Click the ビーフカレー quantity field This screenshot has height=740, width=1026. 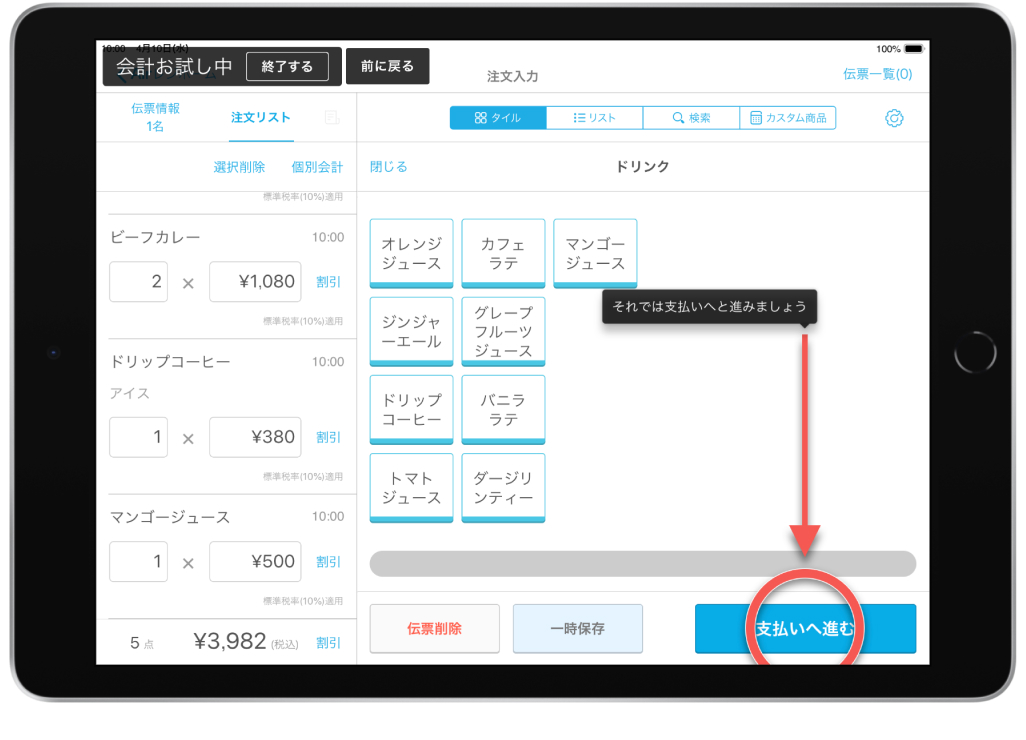click(138, 282)
